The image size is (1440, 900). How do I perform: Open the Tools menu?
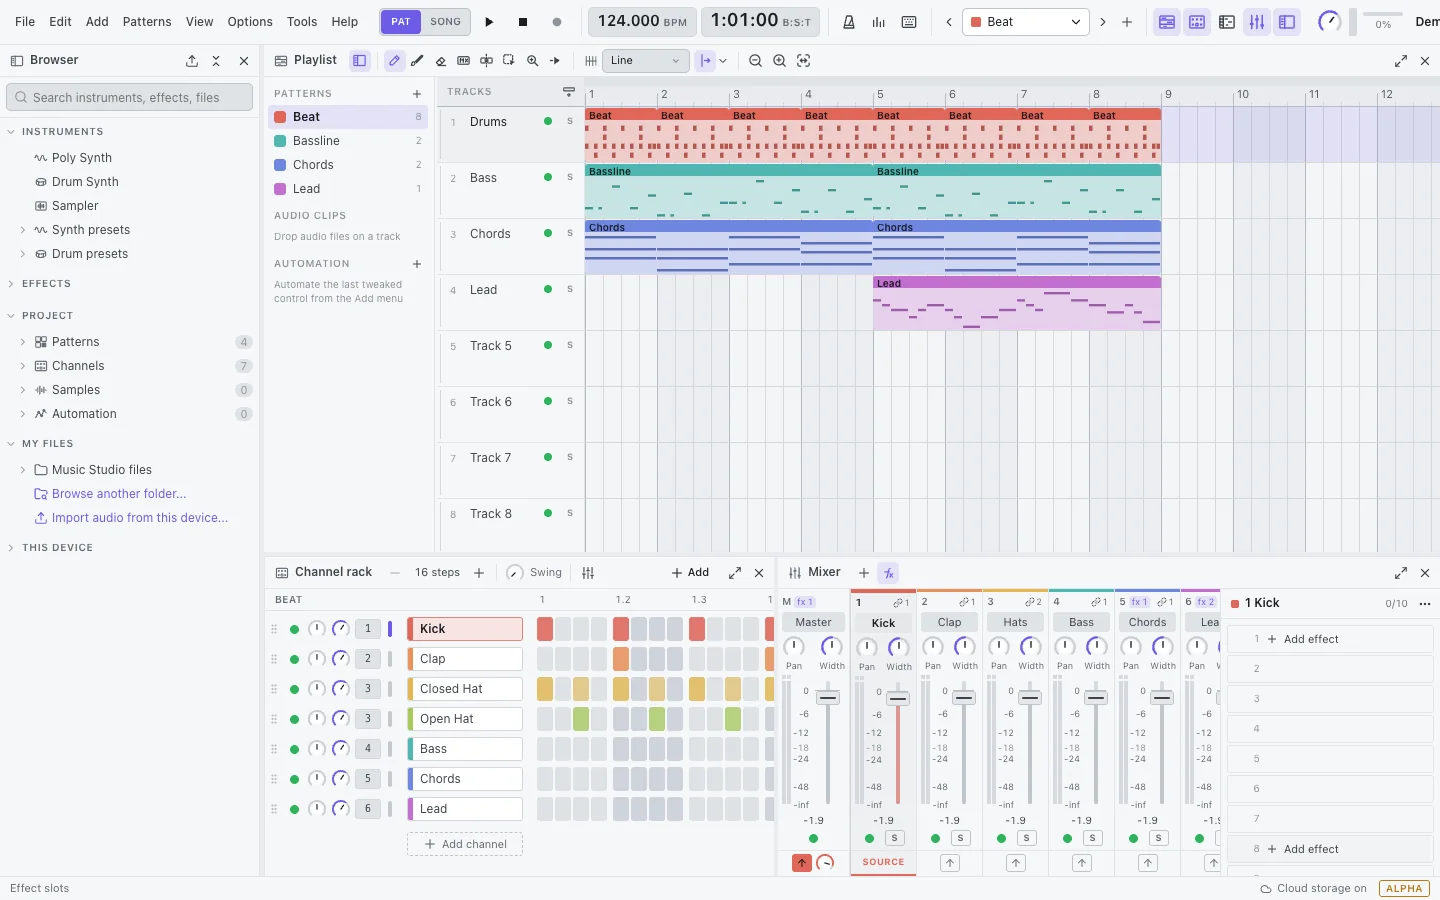pyautogui.click(x=302, y=22)
